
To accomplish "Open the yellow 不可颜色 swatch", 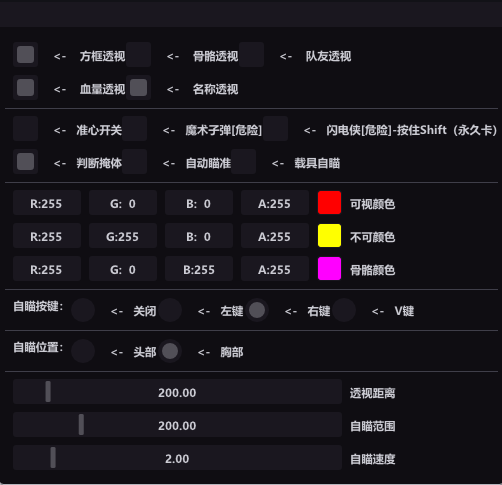I will [329, 236].
